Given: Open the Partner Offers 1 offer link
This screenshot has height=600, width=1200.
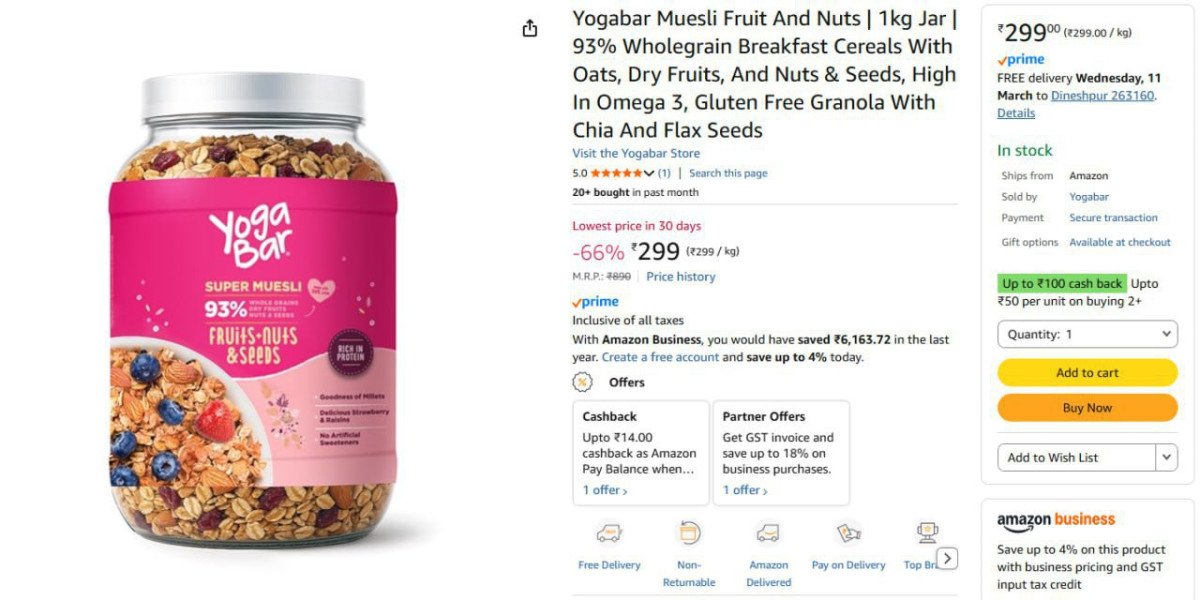Looking at the screenshot, I should click(x=745, y=490).
